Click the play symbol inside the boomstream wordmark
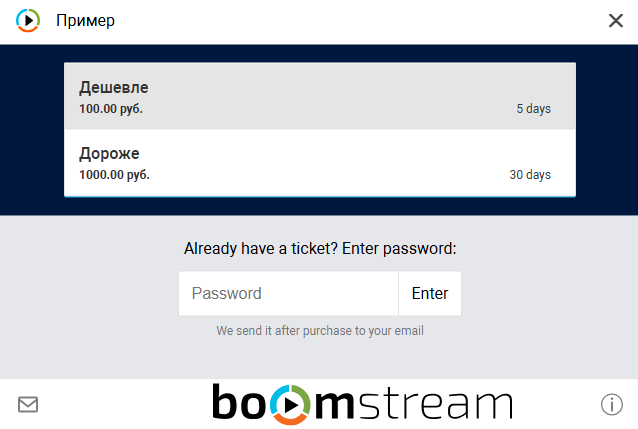This screenshot has width=638, height=429. (x=290, y=405)
